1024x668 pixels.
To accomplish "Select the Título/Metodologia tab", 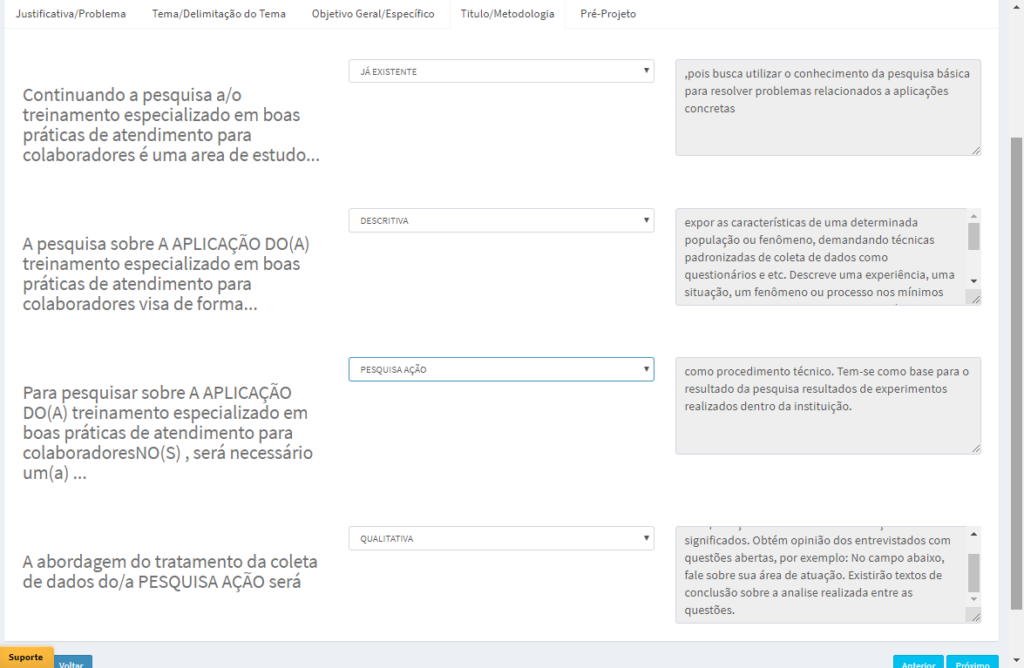I will coord(507,15).
